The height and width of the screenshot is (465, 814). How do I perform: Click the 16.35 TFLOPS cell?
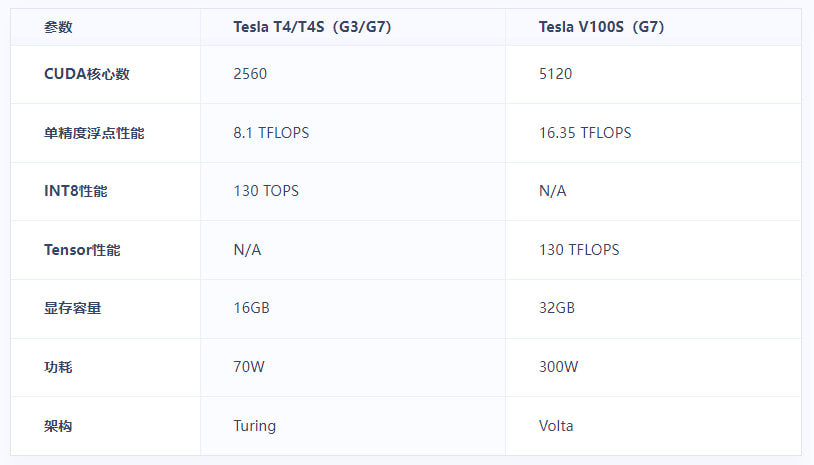pos(584,132)
